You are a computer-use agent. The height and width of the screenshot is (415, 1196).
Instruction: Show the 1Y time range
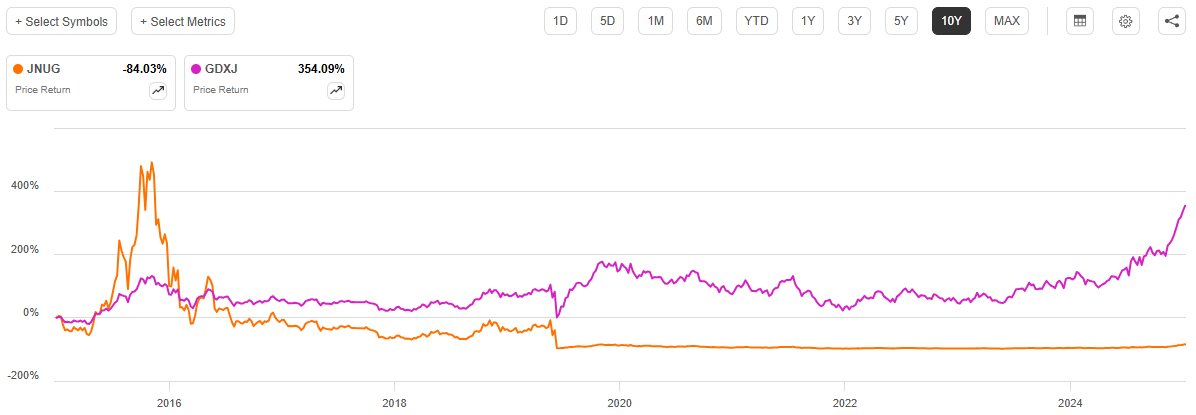(808, 21)
